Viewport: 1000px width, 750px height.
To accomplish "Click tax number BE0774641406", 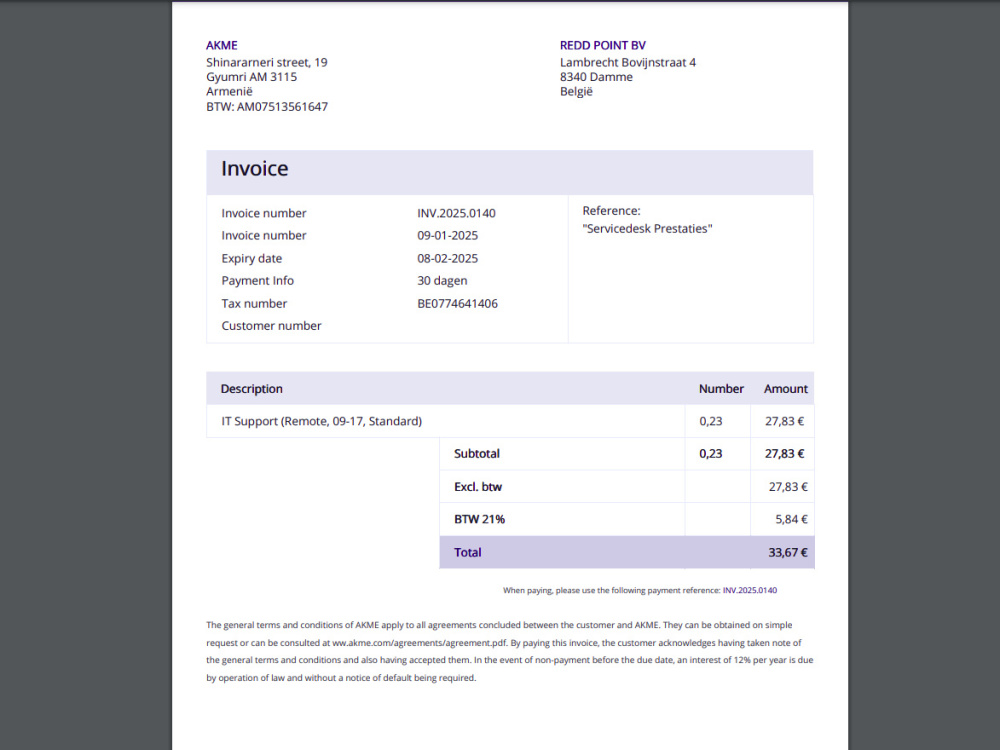I will (x=457, y=304).
